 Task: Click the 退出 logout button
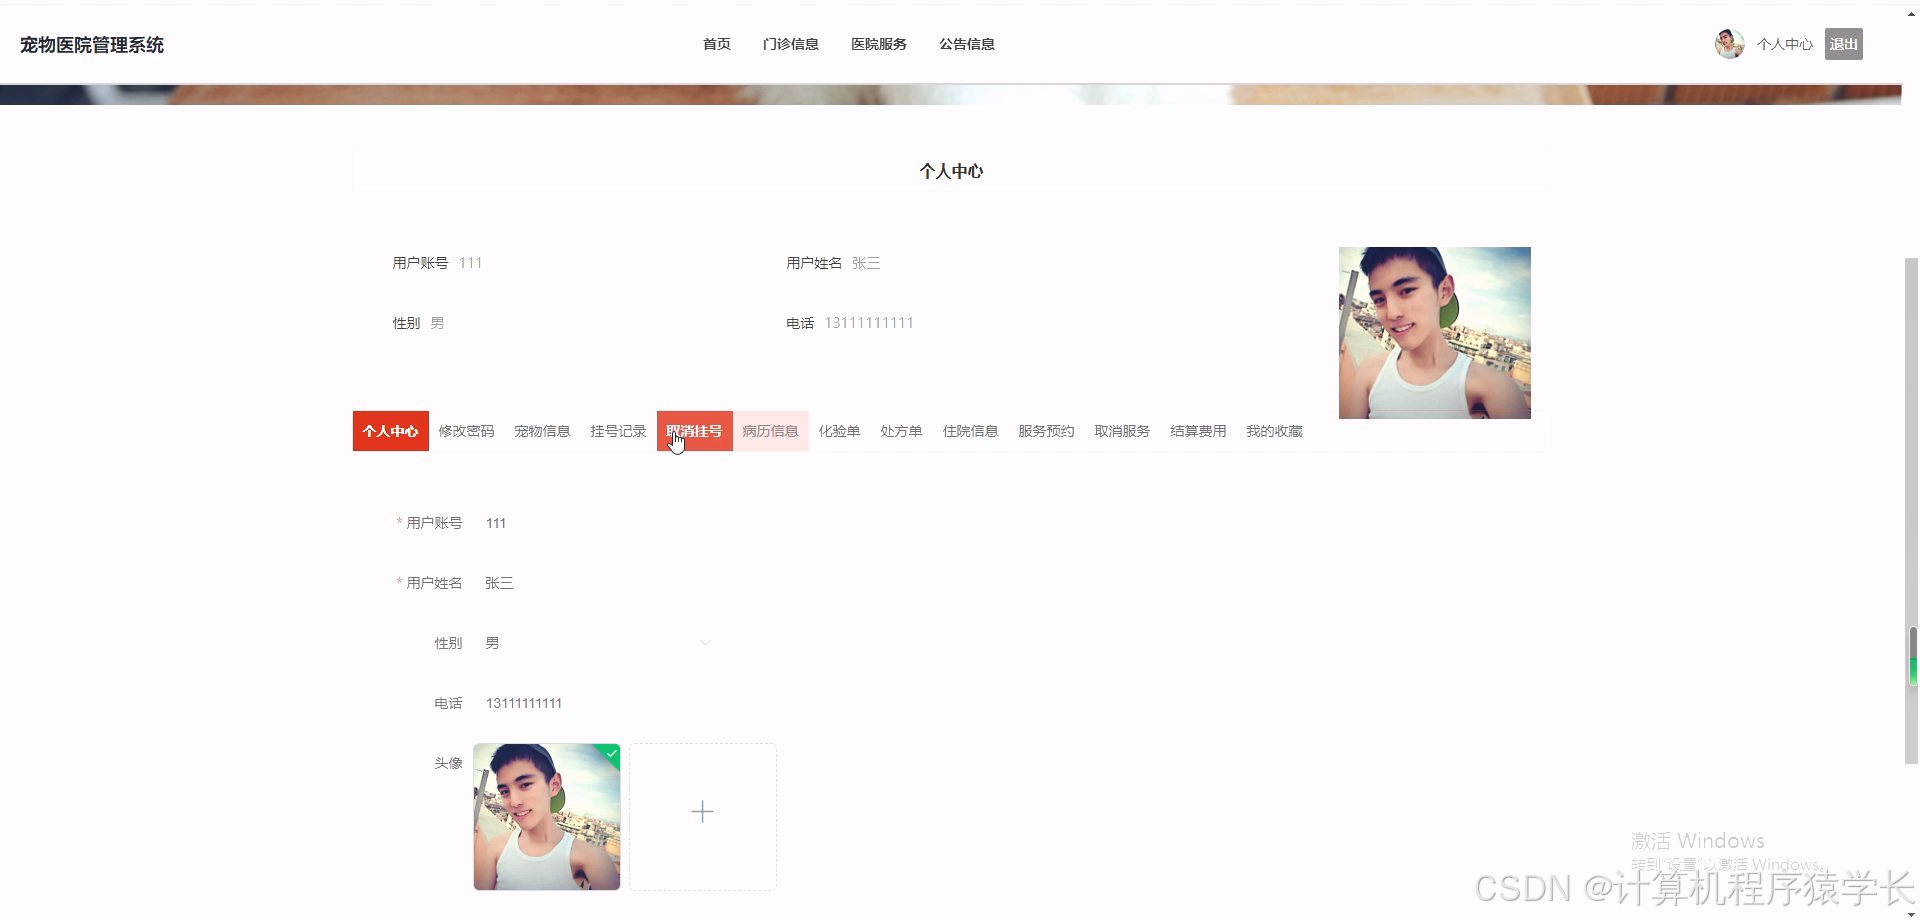click(1843, 44)
